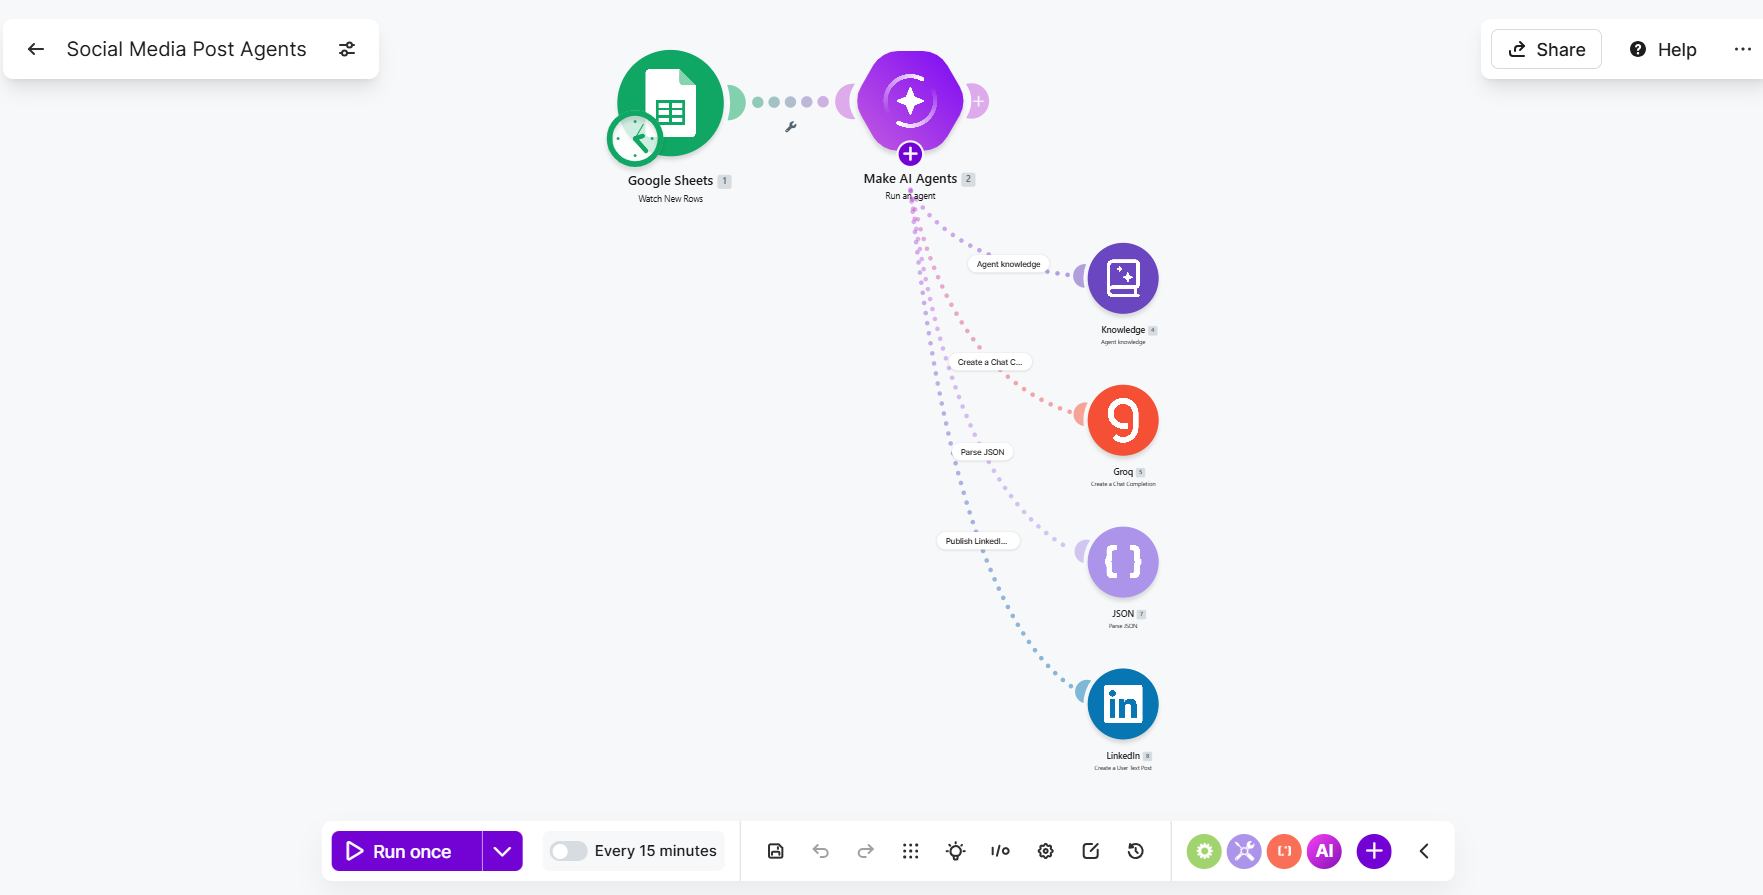1763x895 pixels.
Task: Open the notes icon
Action: tap(1090, 851)
